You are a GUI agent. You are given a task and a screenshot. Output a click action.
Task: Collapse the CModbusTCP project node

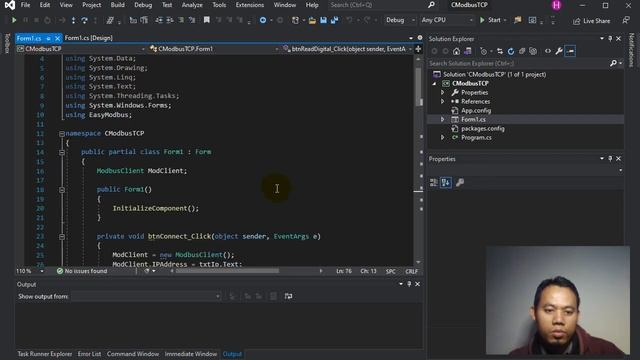434,84
